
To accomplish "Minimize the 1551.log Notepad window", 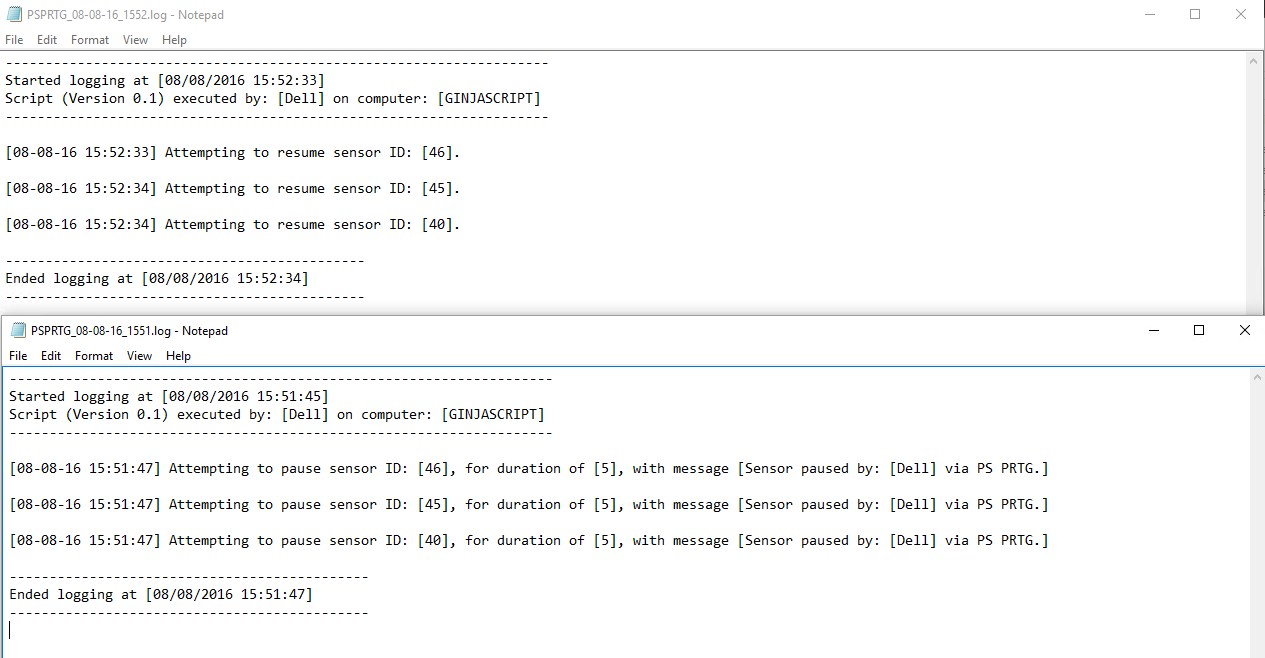I will coord(1153,331).
